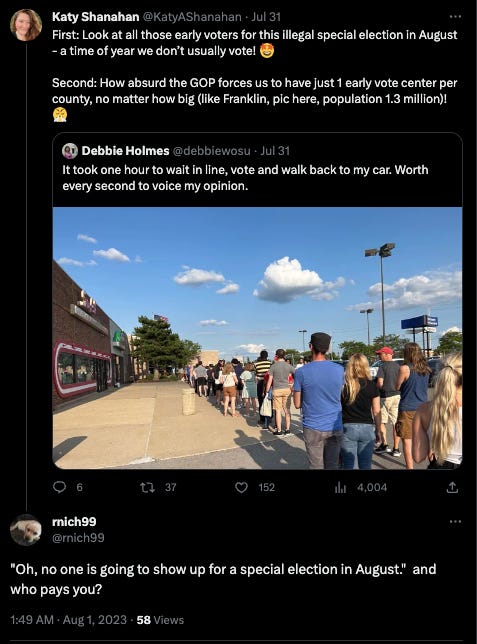
Task: Open more options on rnich99's reply
Action: tap(455, 522)
